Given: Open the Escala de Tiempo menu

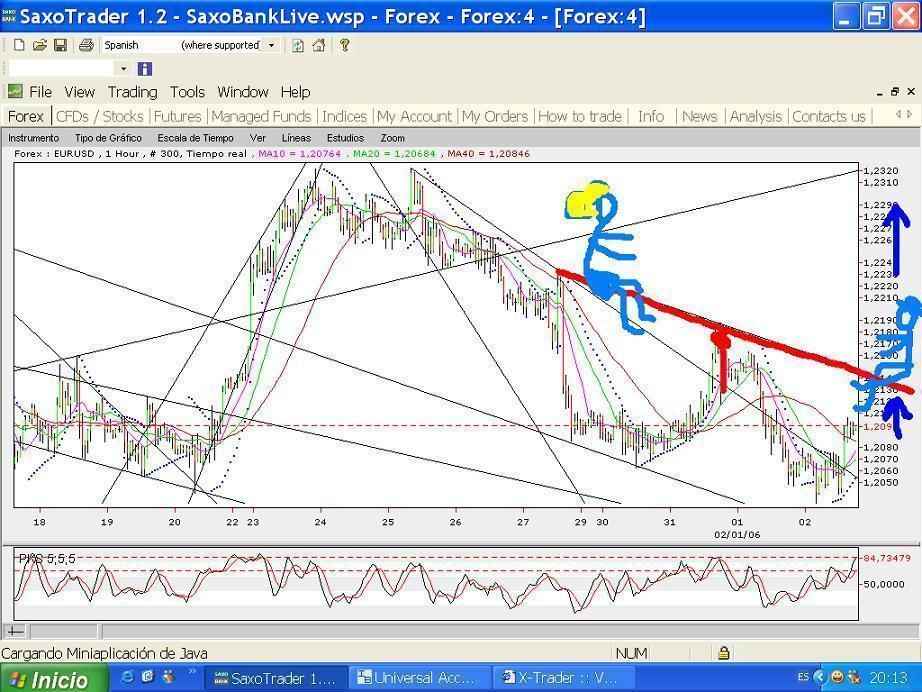Looking at the screenshot, I should point(195,138).
